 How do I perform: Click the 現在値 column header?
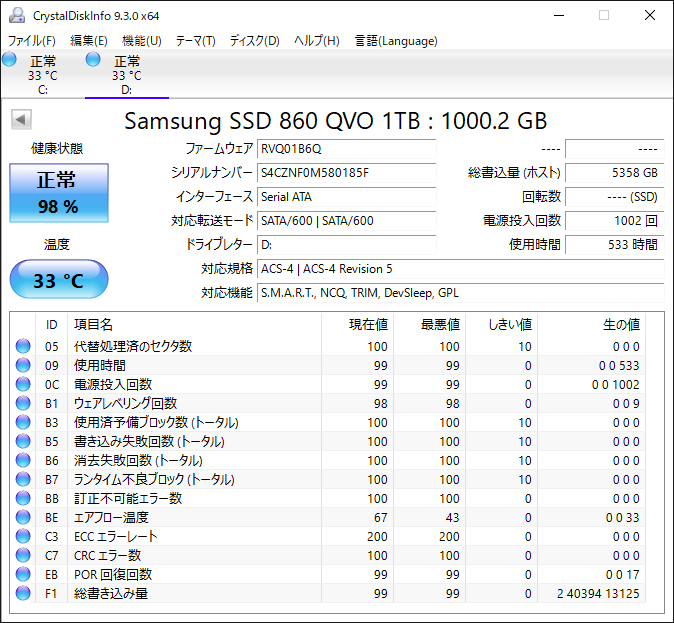pos(357,325)
